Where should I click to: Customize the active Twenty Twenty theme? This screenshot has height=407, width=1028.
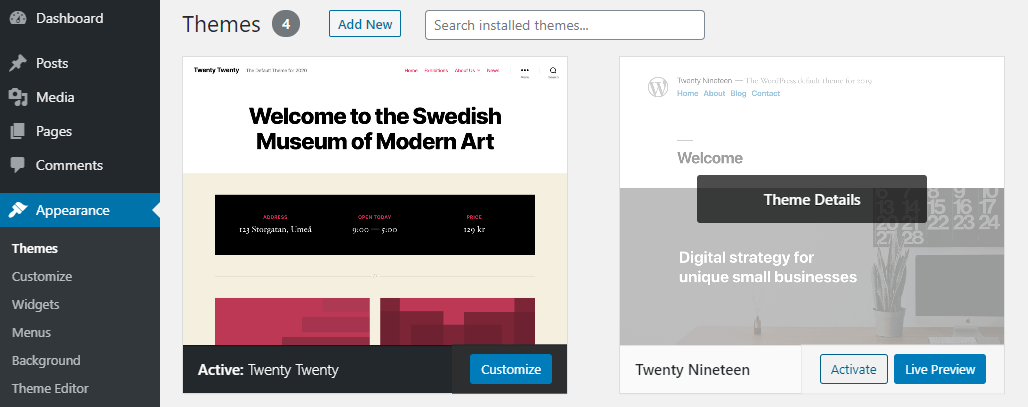click(510, 369)
